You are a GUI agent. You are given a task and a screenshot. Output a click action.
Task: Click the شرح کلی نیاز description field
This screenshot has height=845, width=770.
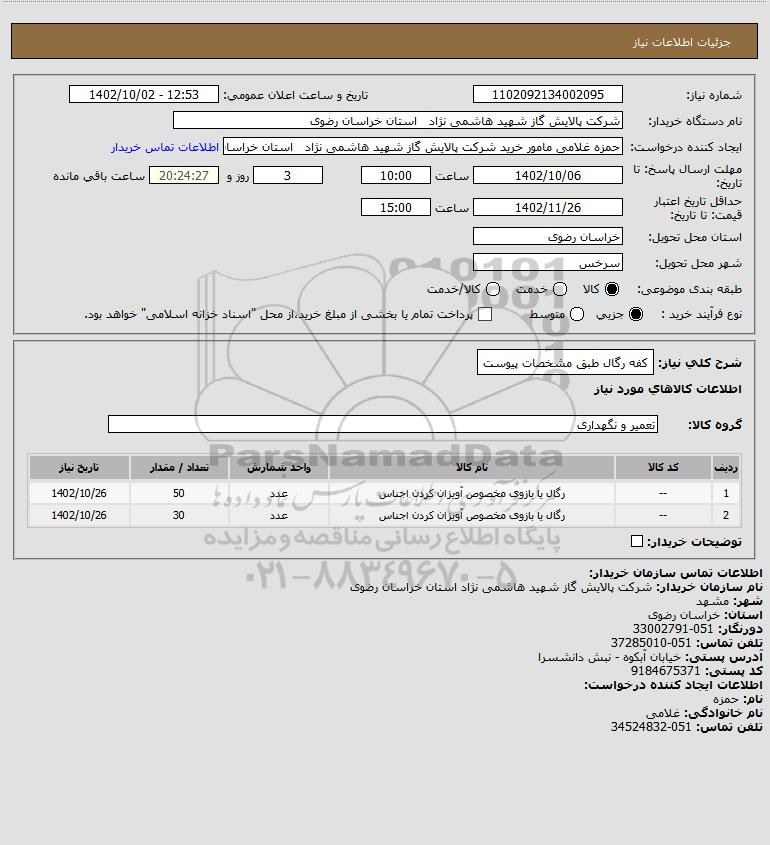click(565, 362)
